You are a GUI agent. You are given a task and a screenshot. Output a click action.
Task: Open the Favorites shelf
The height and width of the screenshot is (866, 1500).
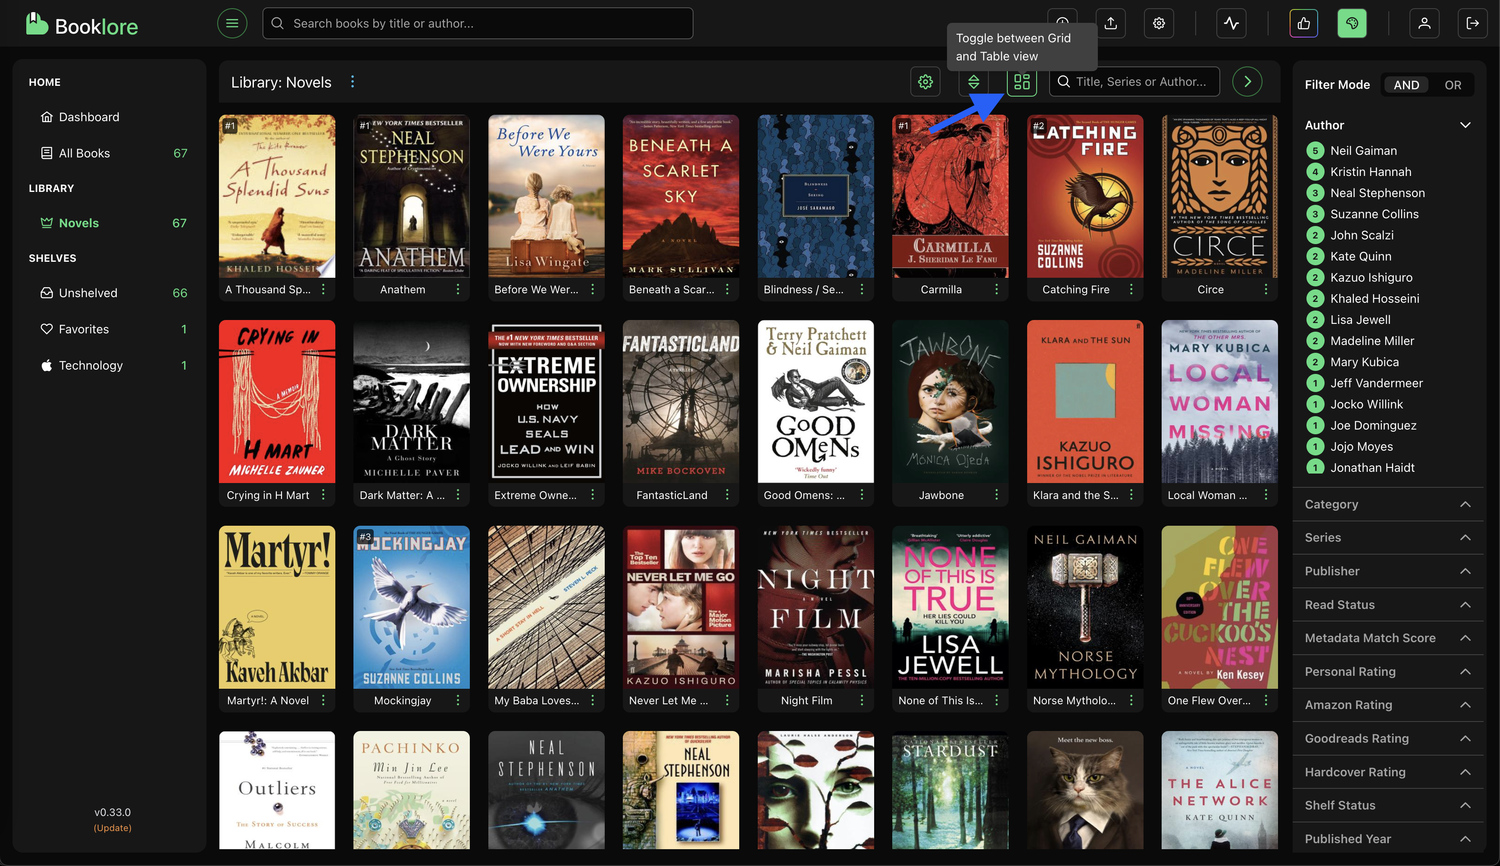(x=83, y=328)
